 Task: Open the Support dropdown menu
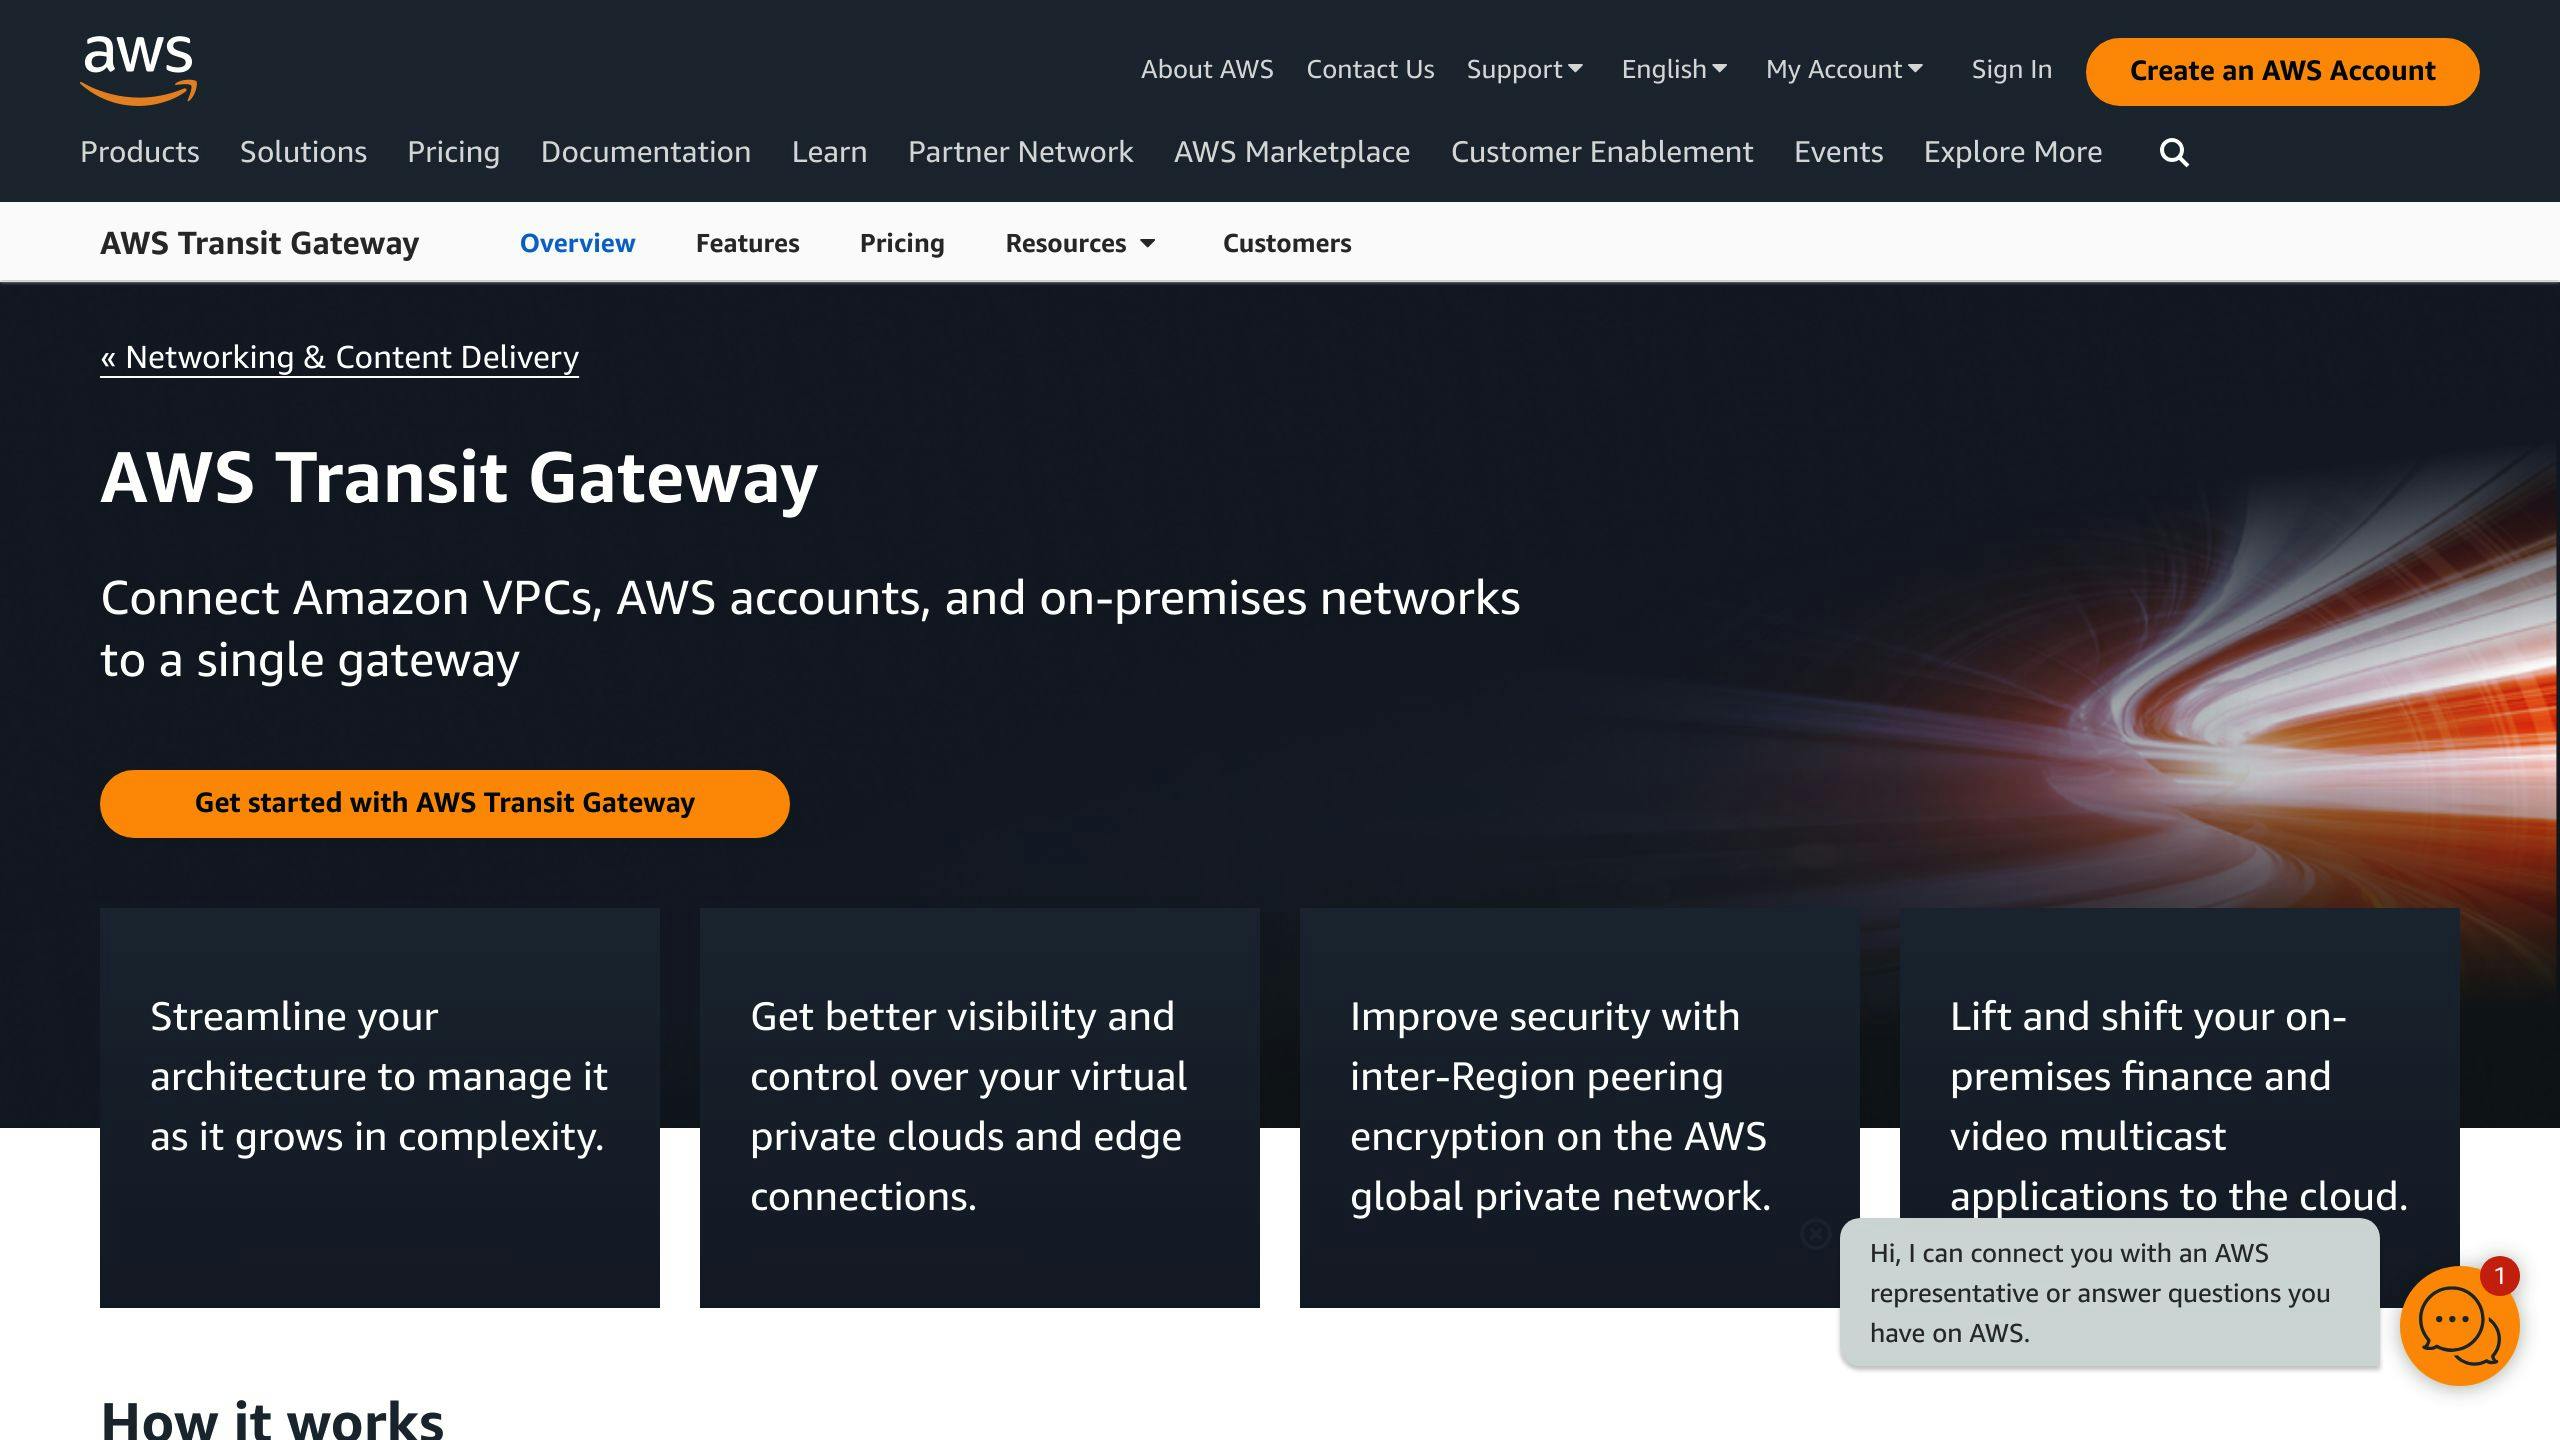[x=1521, y=69]
